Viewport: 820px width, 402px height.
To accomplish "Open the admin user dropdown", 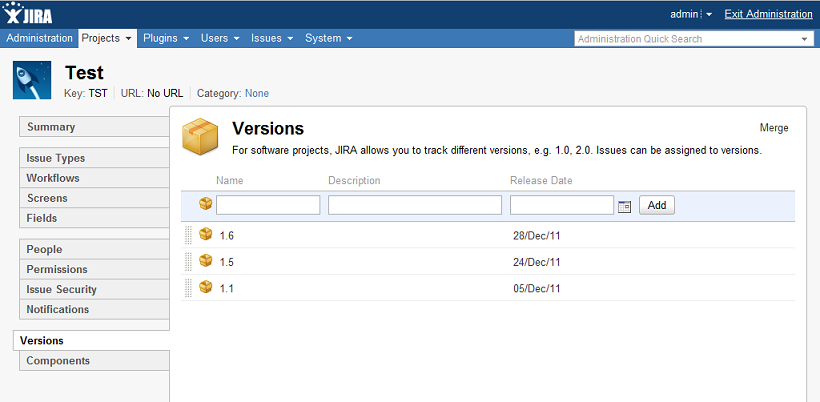I will tap(691, 14).
